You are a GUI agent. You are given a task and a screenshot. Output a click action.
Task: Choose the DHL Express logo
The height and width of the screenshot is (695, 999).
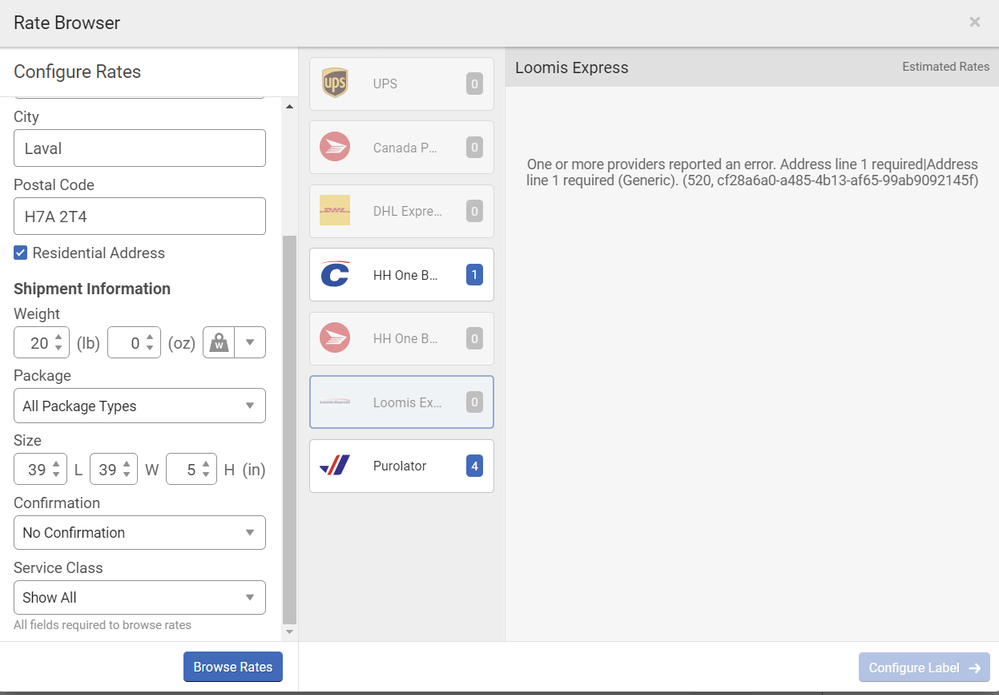point(335,211)
